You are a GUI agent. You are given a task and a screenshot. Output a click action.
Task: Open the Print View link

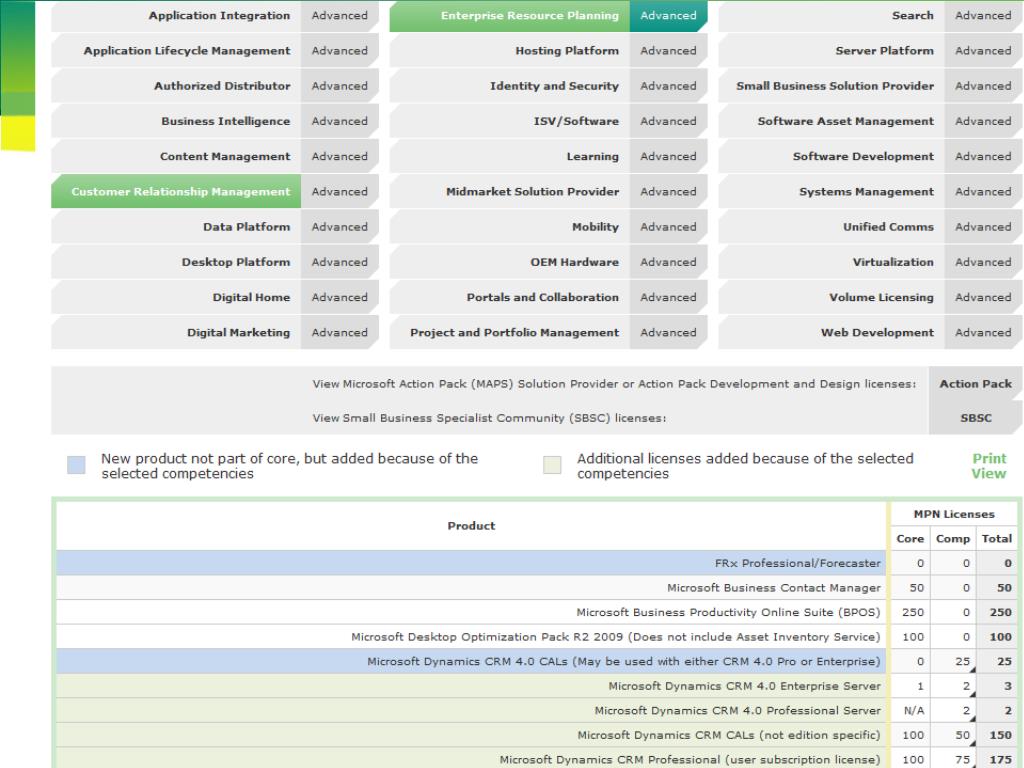tap(989, 466)
